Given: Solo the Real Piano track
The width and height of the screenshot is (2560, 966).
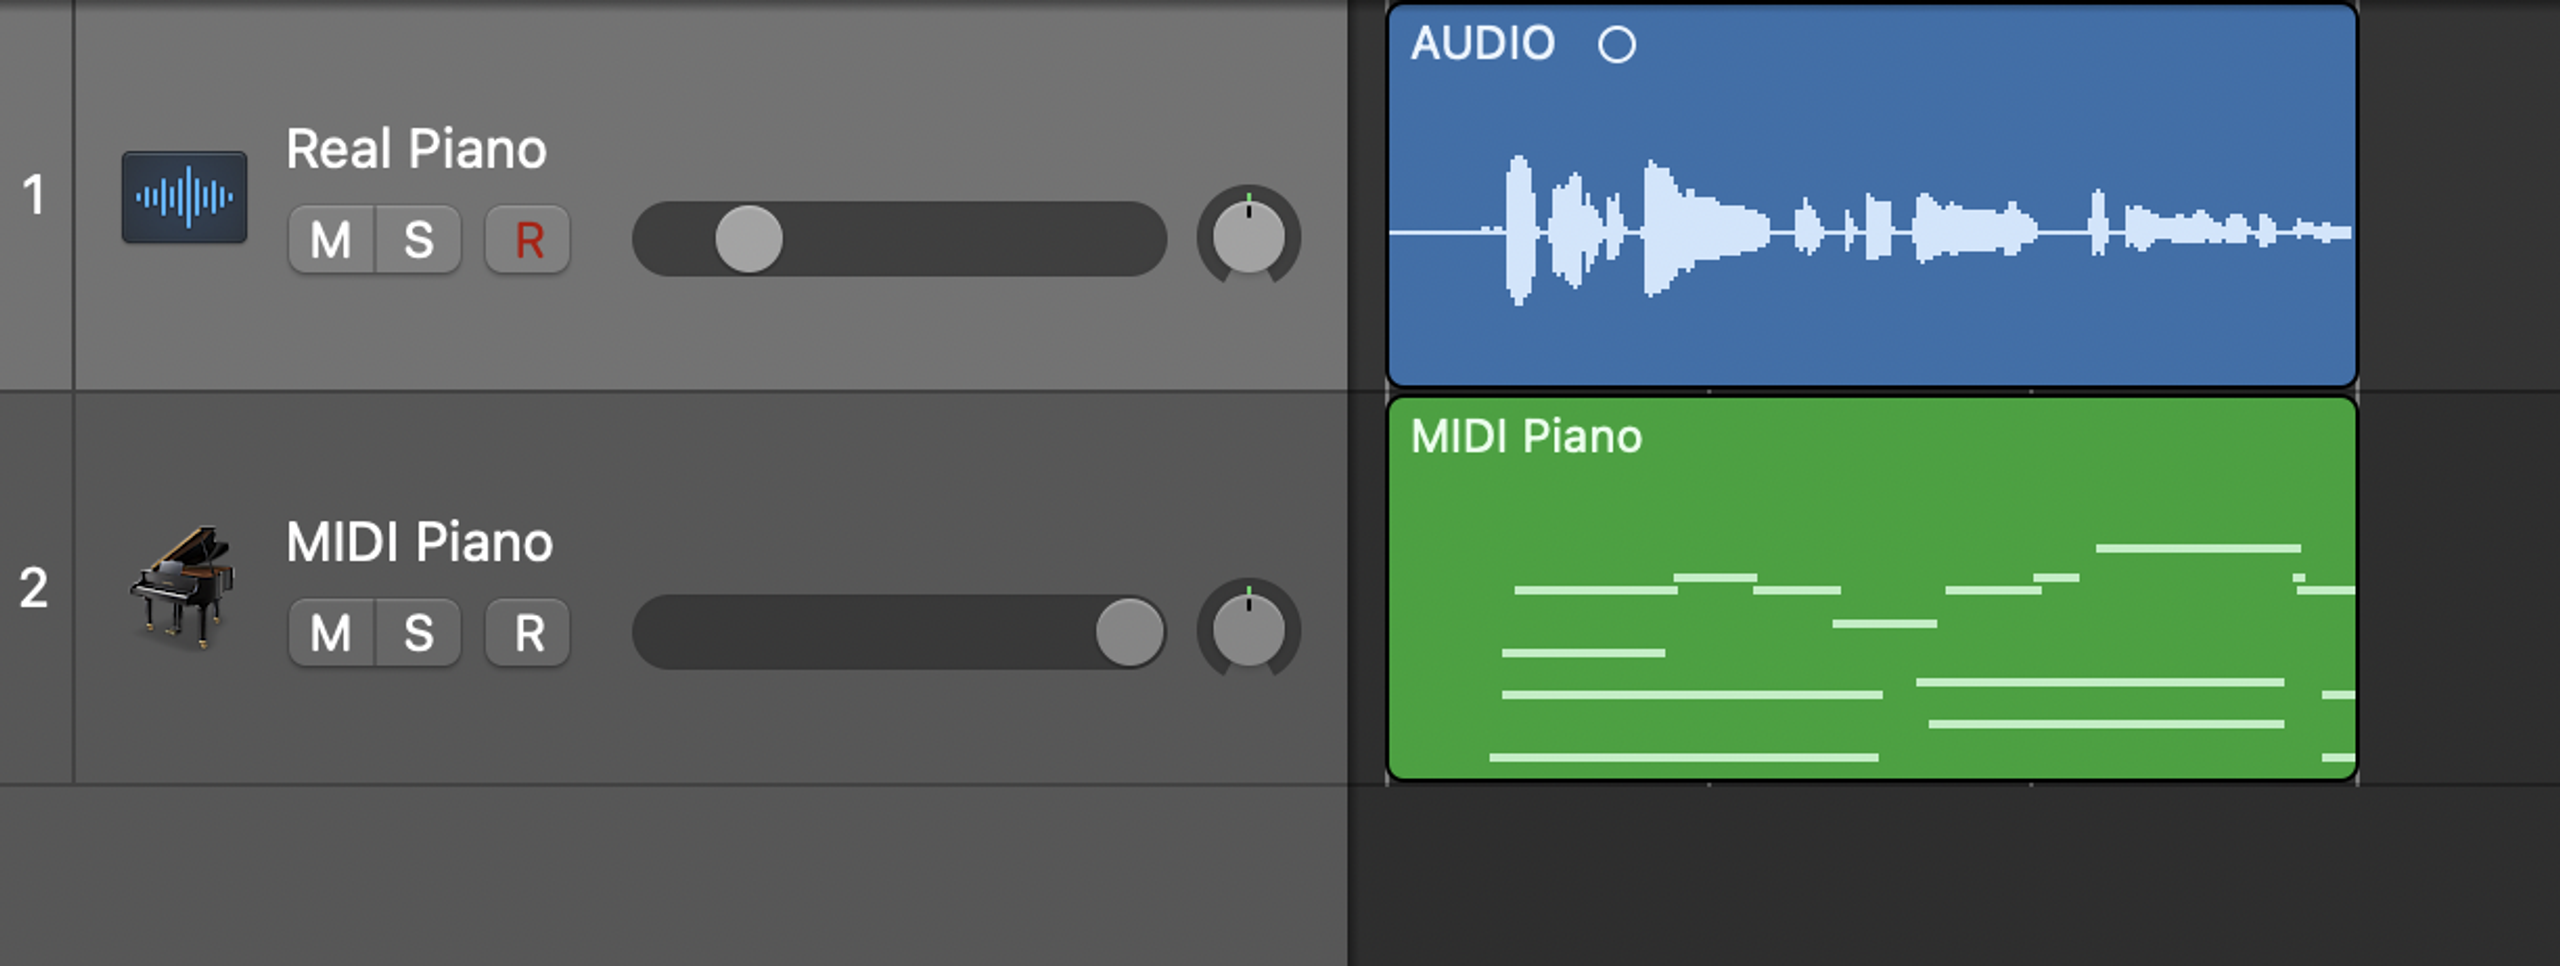Looking at the screenshot, I should 420,238.
